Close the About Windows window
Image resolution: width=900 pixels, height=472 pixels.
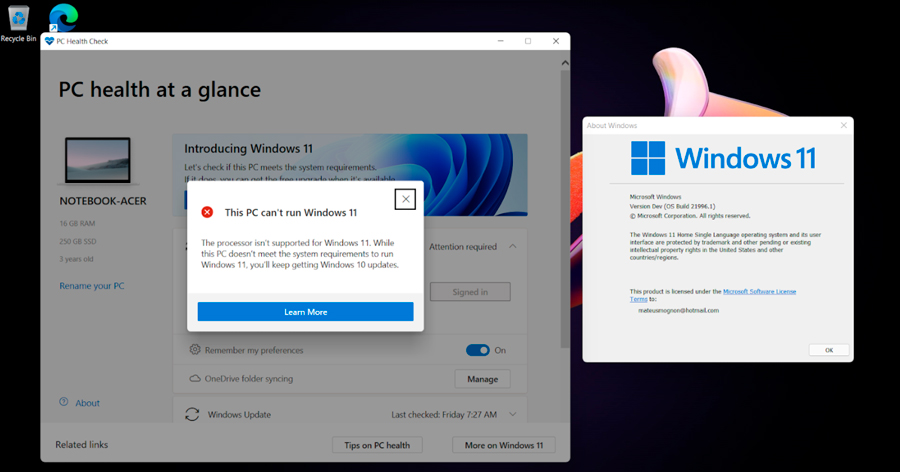click(x=844, y=125)
